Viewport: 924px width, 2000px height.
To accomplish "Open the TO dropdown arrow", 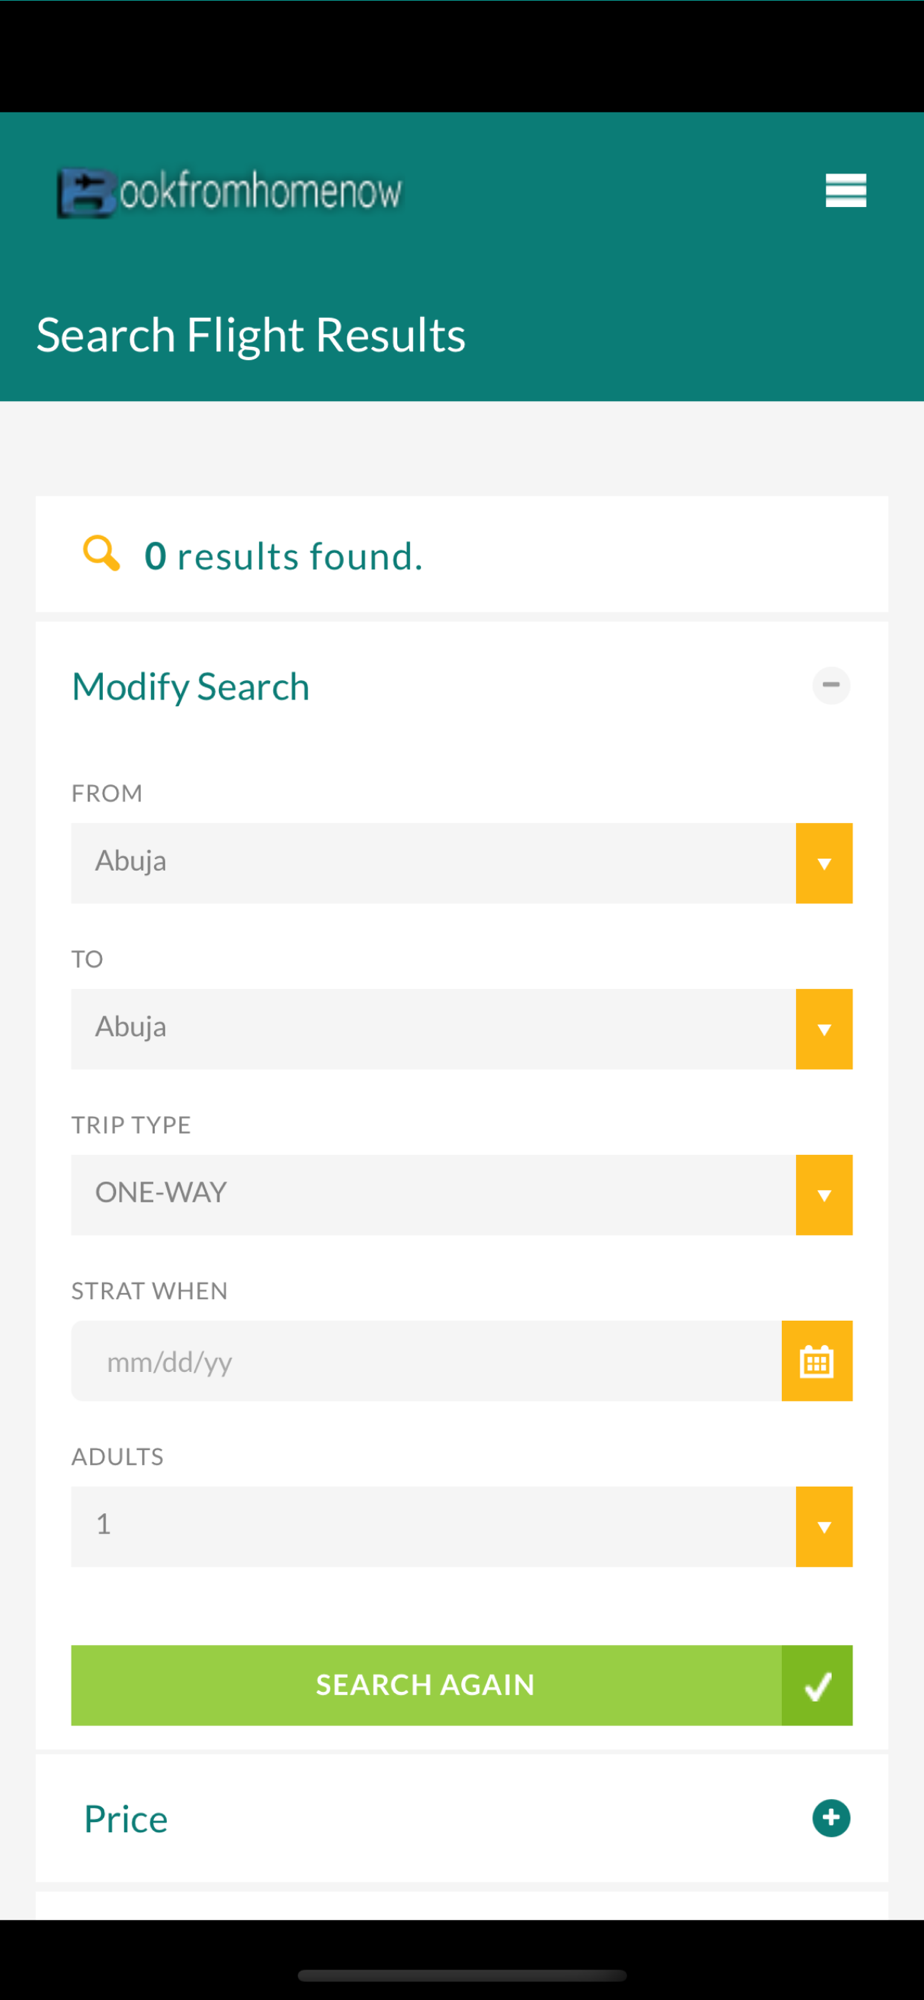I will [x=824, y=1029].
